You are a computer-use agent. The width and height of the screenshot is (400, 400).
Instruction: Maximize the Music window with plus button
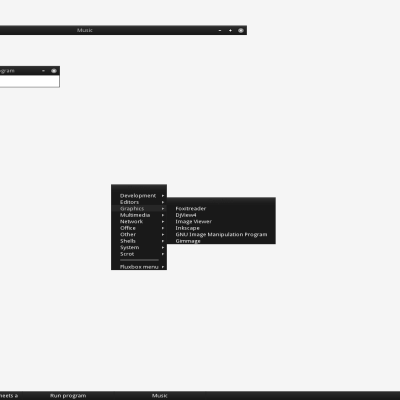(230, 30)
